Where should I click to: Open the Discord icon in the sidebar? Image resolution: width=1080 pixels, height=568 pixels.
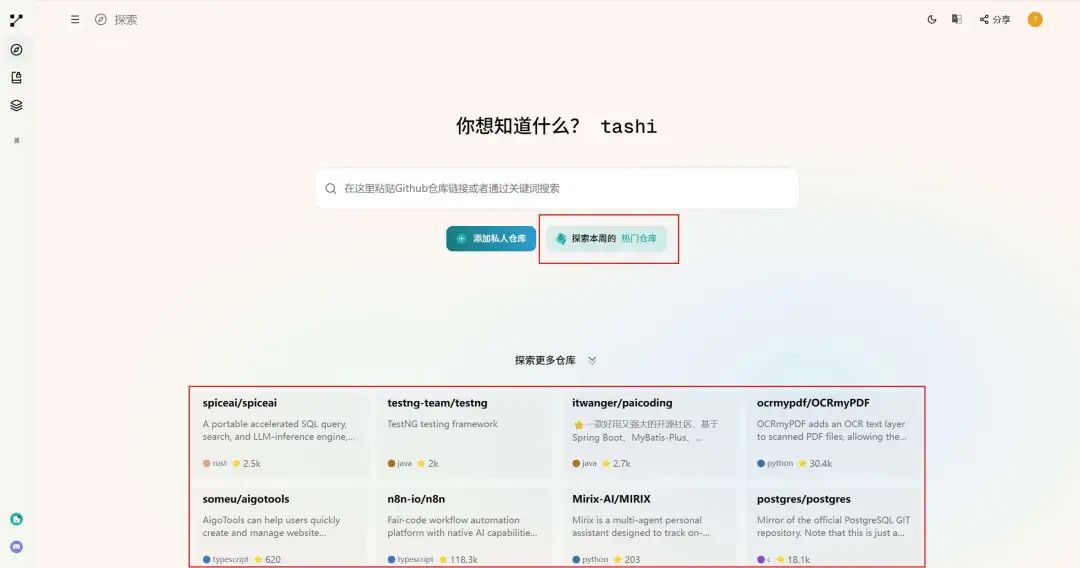[x=17, y=547]
